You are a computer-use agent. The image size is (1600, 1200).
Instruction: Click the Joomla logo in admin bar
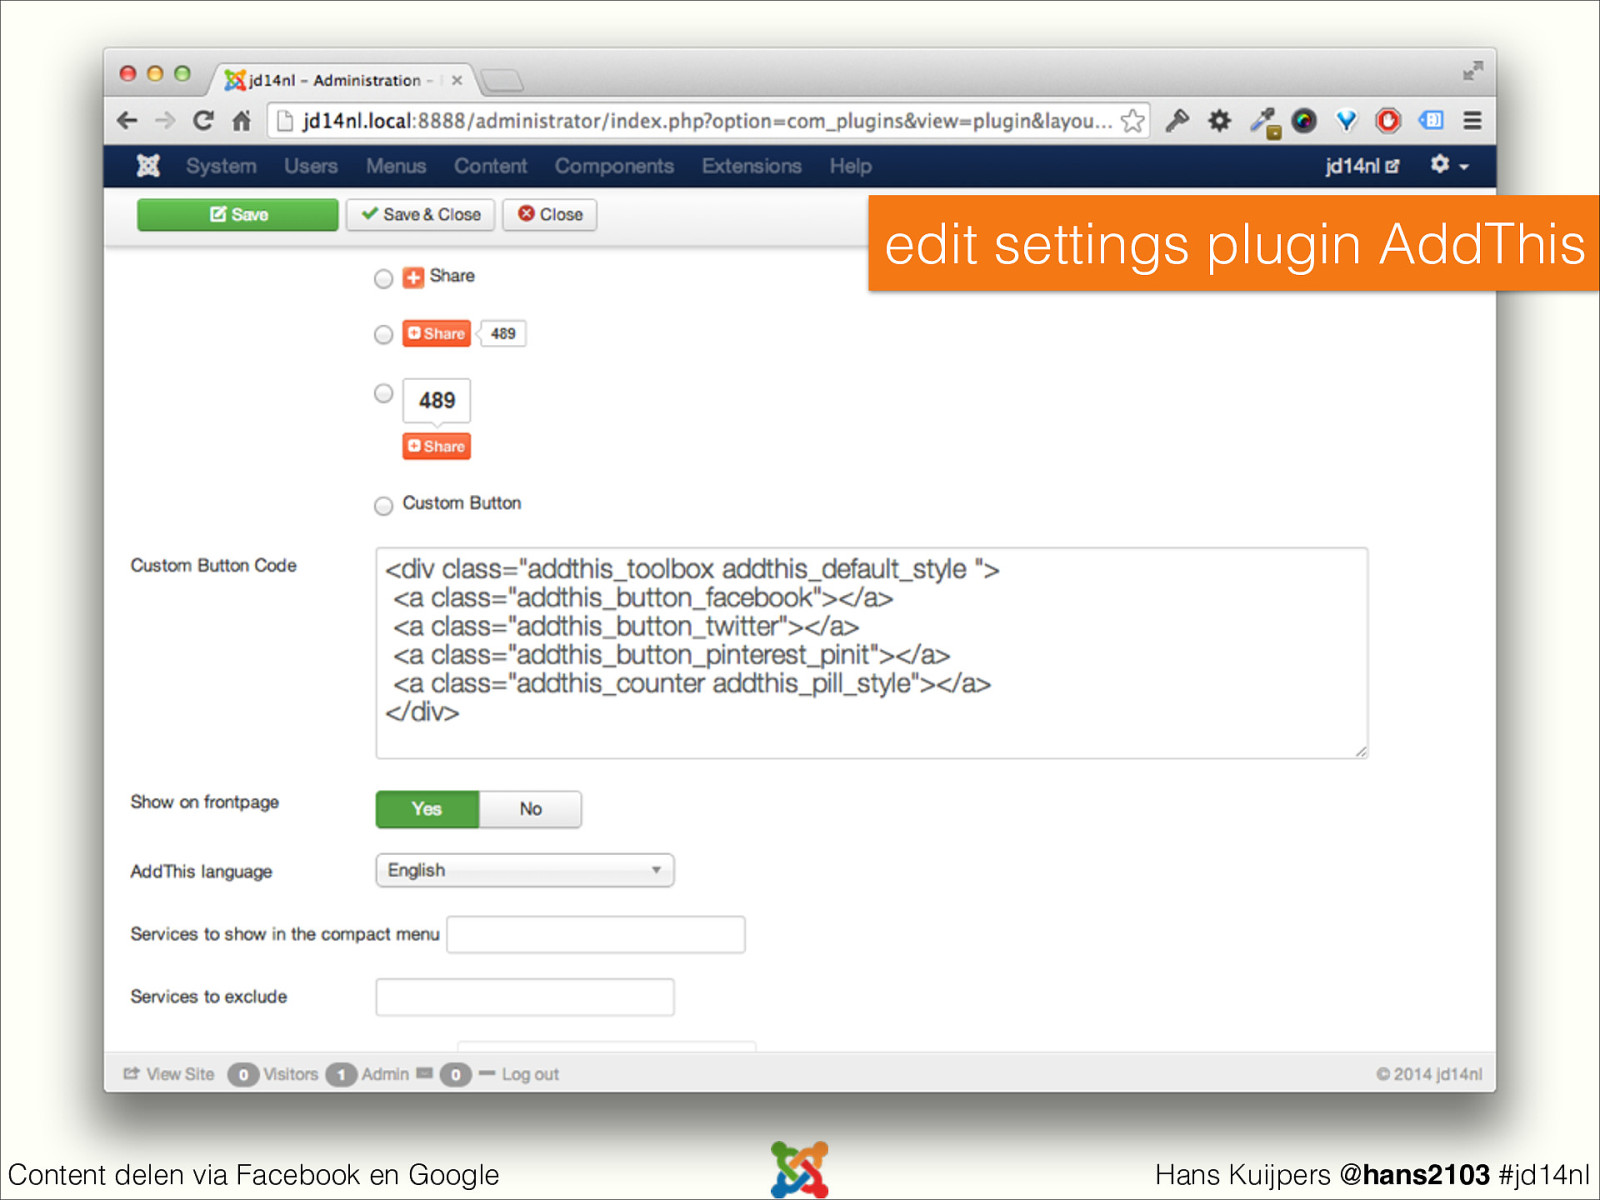point(148,166)
